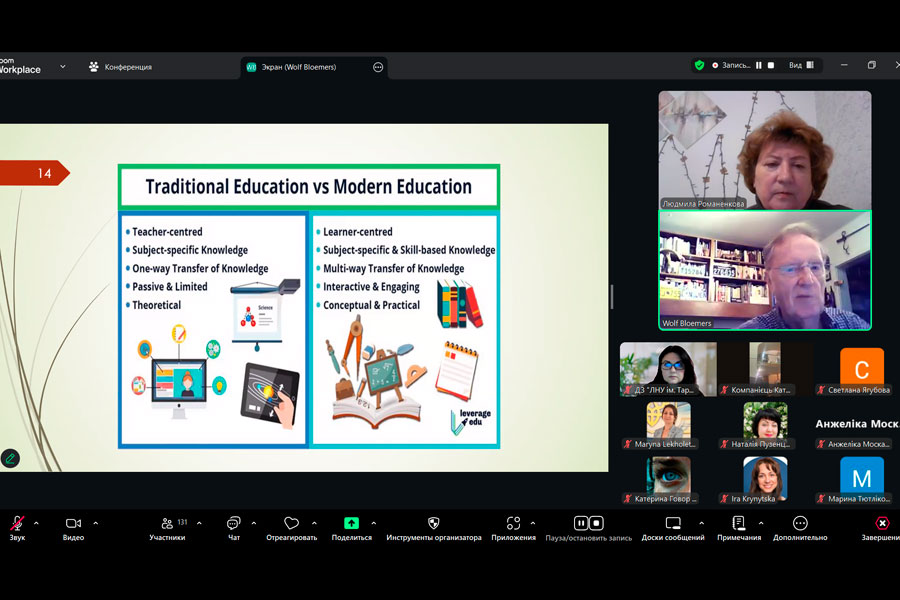Click the text Interactive & Engaging
900x600 pixels.
point(371,287)
